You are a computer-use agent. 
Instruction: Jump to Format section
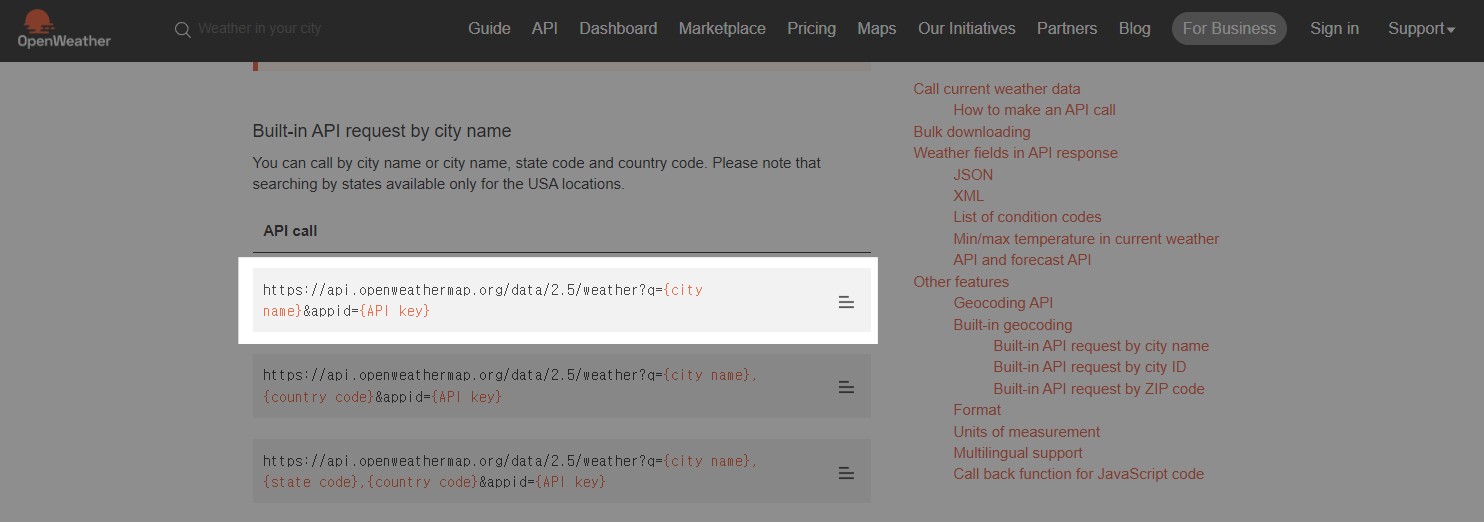pos(977,410)
